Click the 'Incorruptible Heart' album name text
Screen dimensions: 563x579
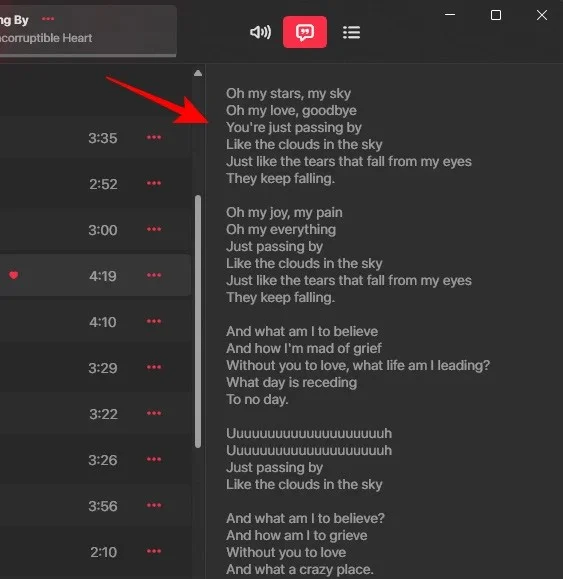click(x=46, y=38)
